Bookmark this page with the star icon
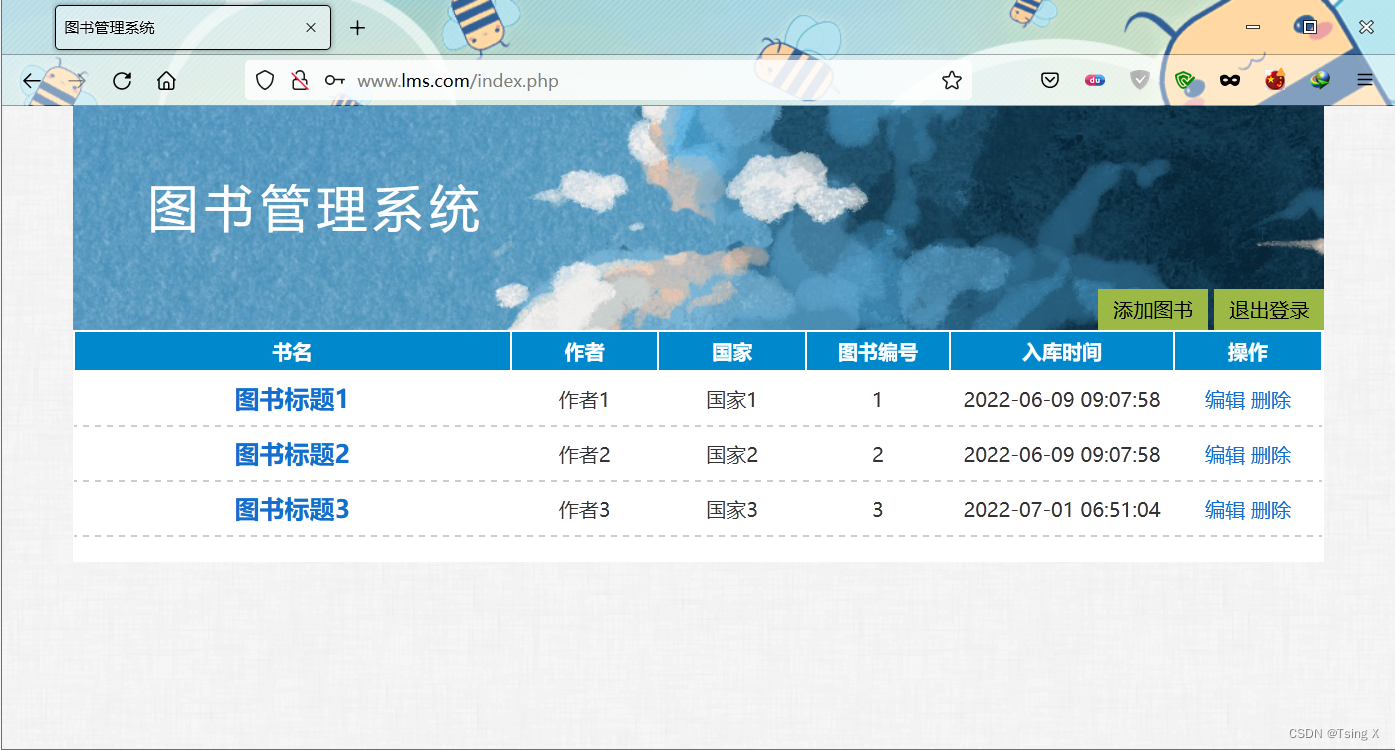1395x750 pixels. [x=952, y=81]
